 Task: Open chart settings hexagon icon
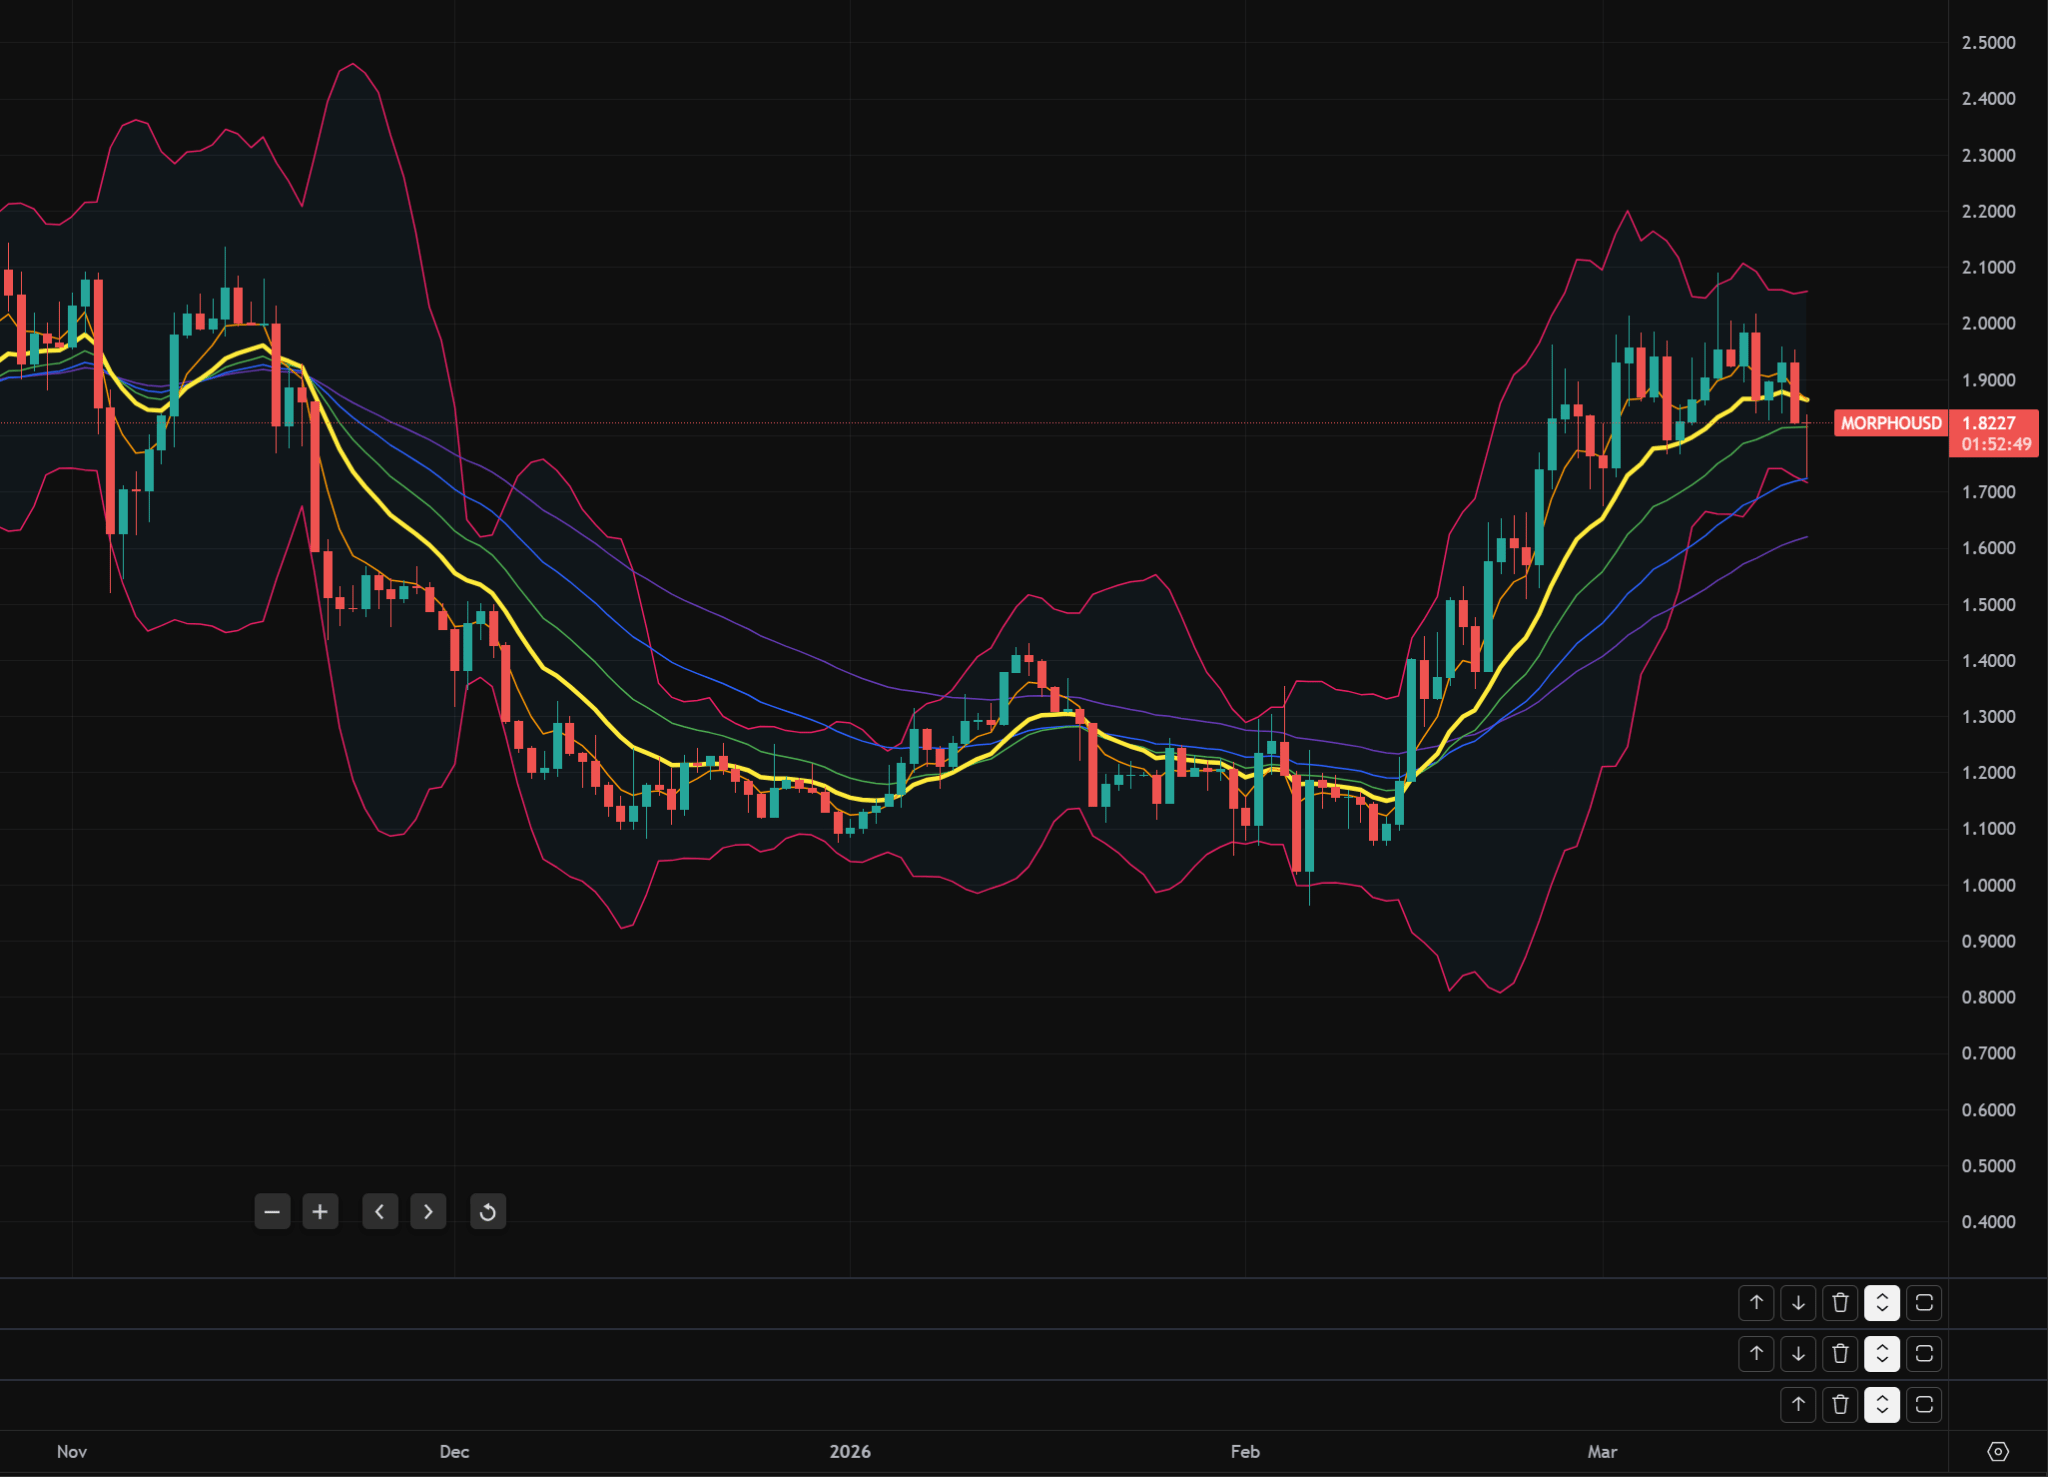tap(1997, 1451)
